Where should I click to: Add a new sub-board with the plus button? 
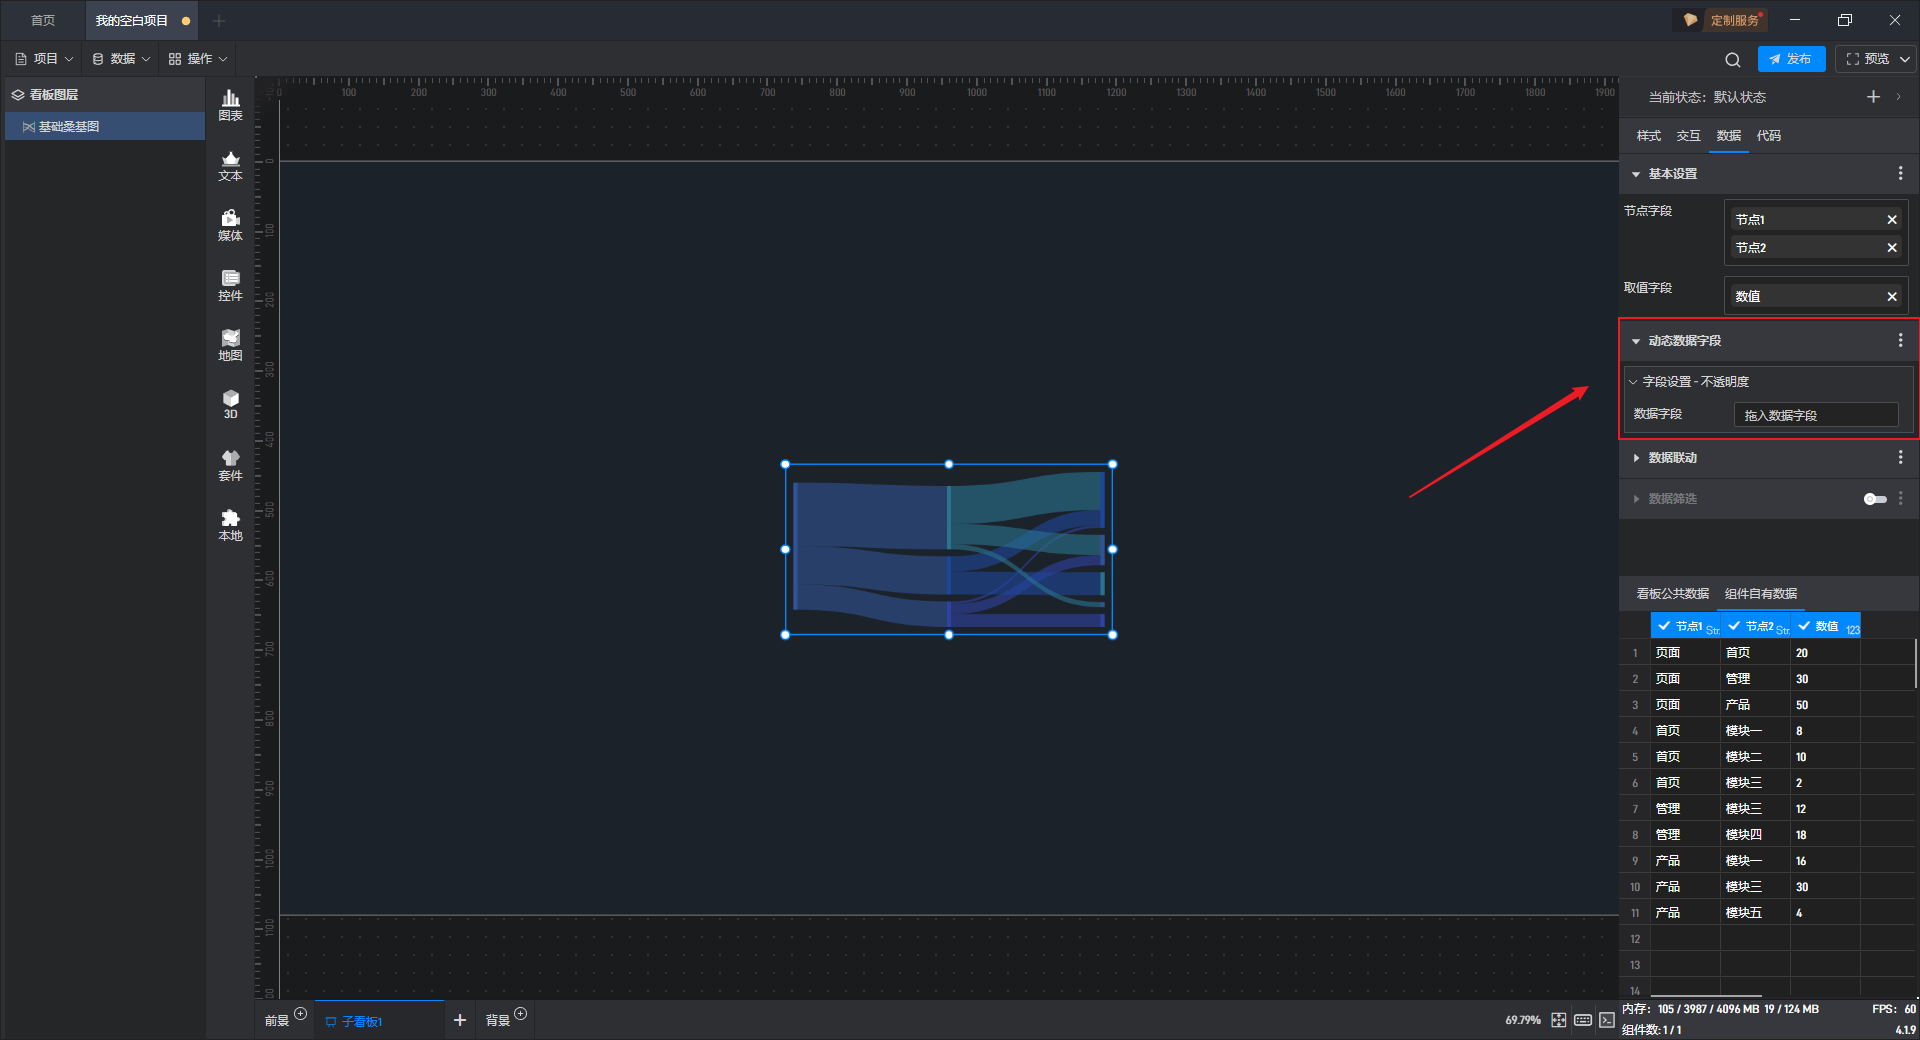[460, 1020]
